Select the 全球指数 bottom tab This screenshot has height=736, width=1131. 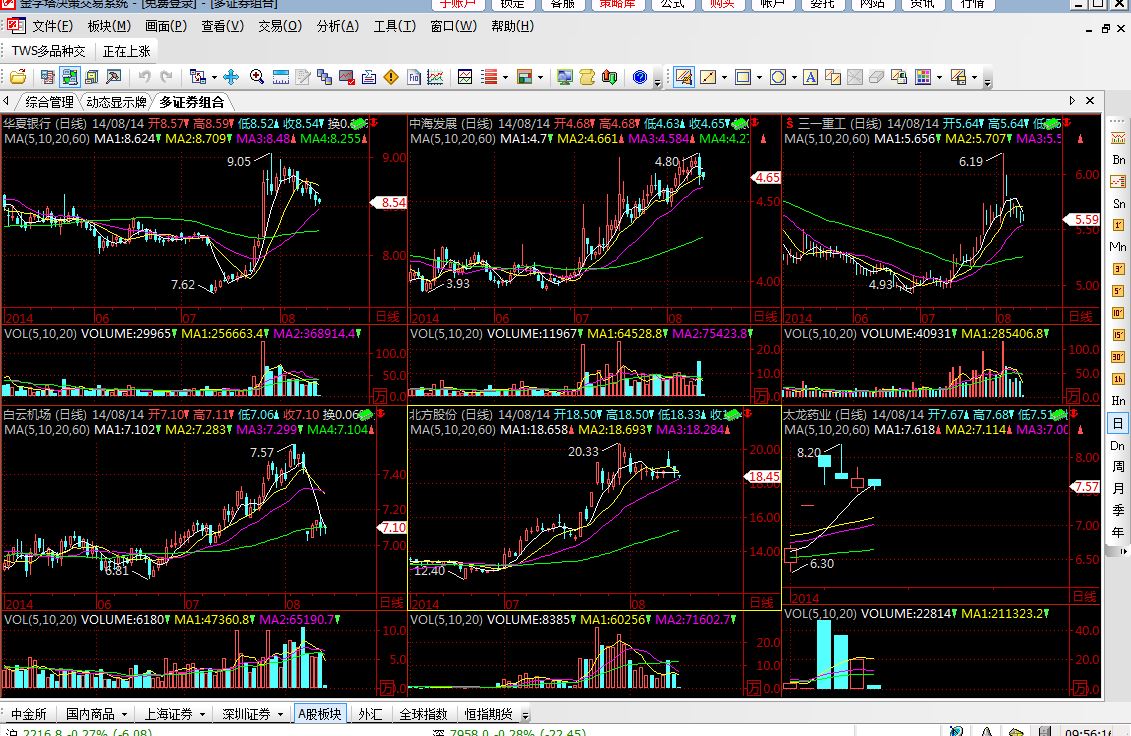click(x=423, y=714)
